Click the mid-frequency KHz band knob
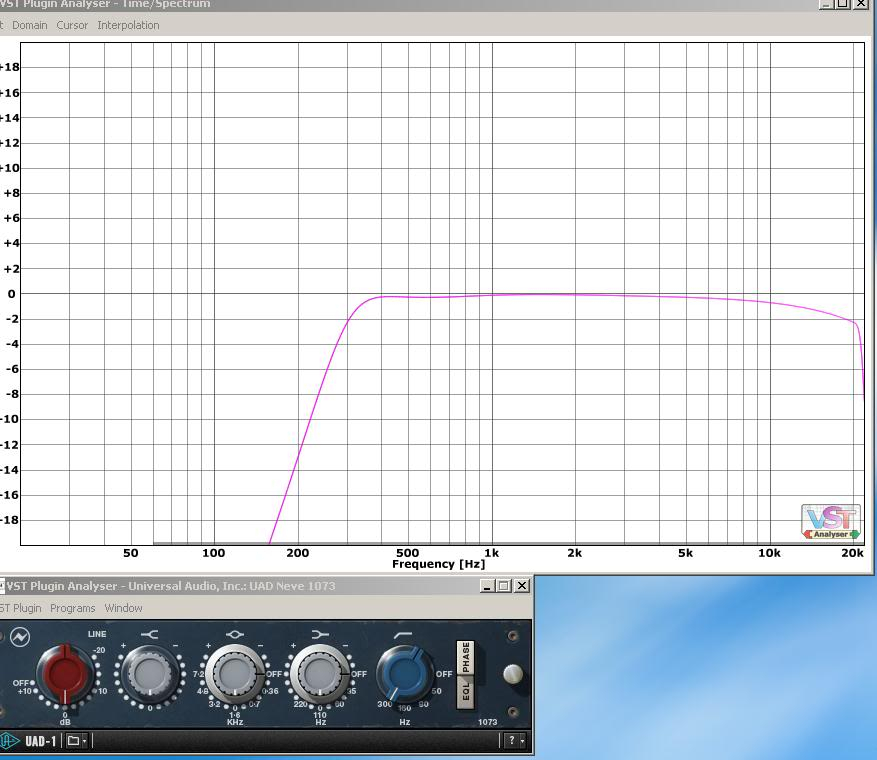The height and width of the screenshot is (760, 877). point(235,675)
